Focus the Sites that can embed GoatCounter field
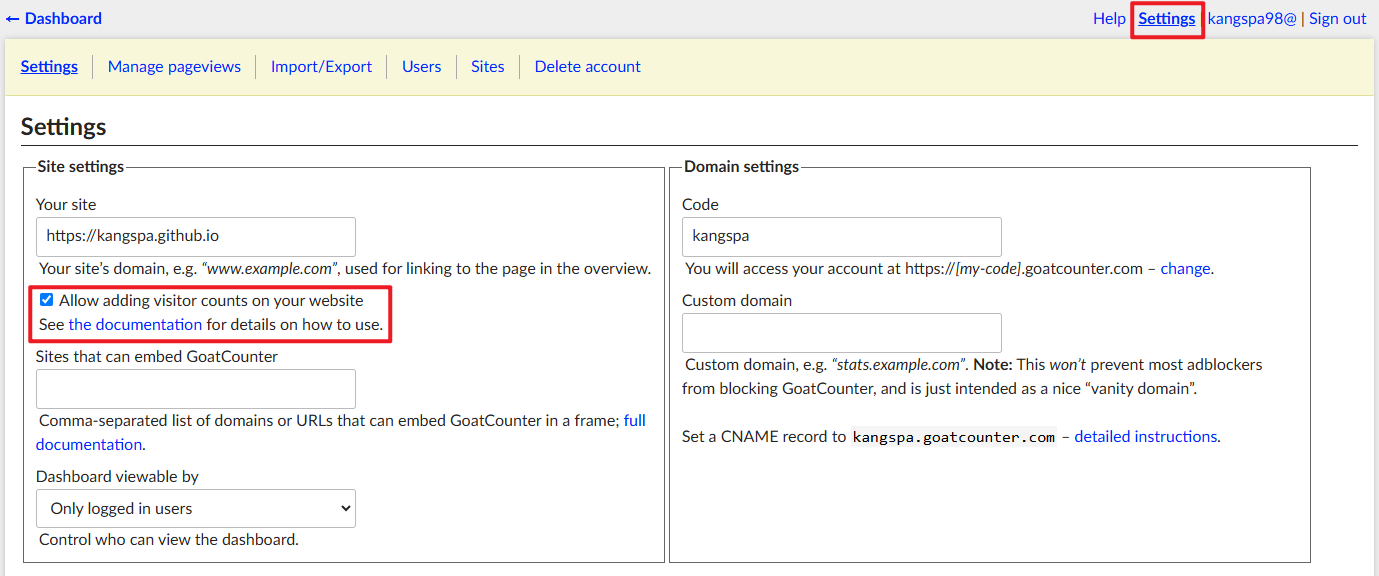This screenshot has width=1379, height=576. click(196, 389)
